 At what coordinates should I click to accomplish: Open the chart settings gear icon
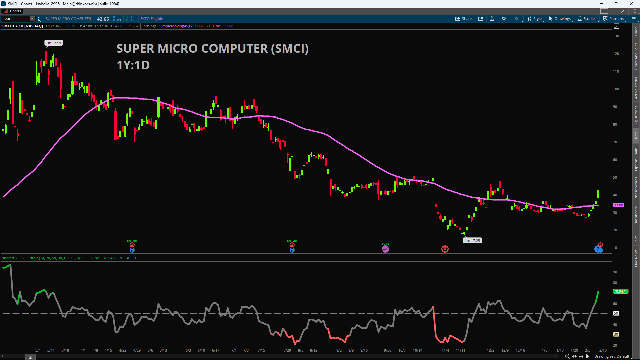[516, 19]
